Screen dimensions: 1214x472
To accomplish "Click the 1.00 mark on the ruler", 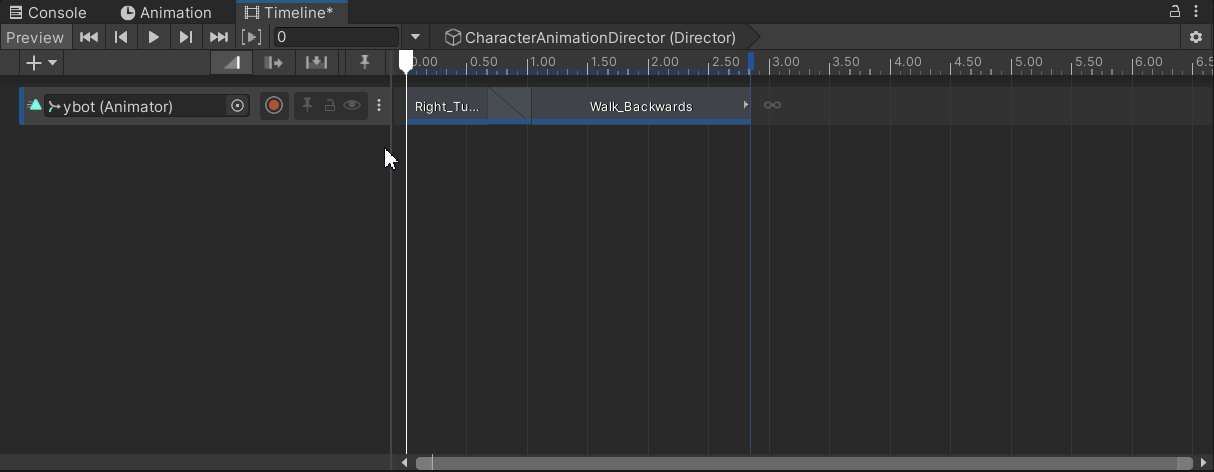I will tap(543, 62).
